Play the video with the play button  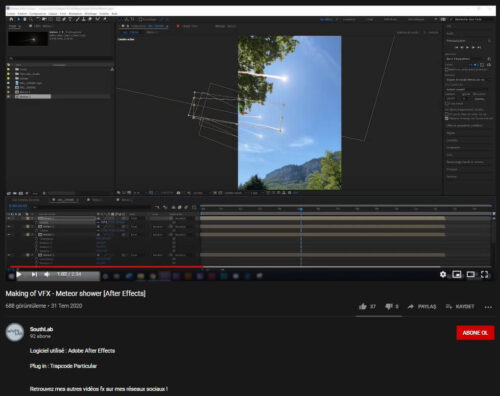click(19, 274)
